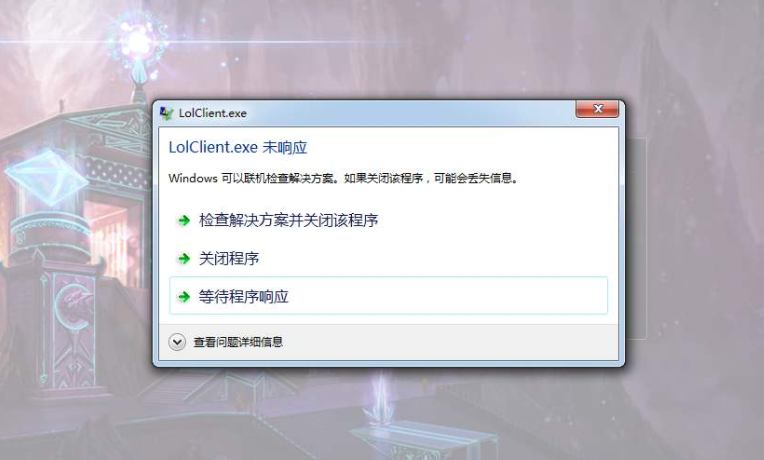This screenshot has height=460, width=764.
Task: Click the LolClient.exe title bar text
Action: pyautogui.click(x=212, y=113)
